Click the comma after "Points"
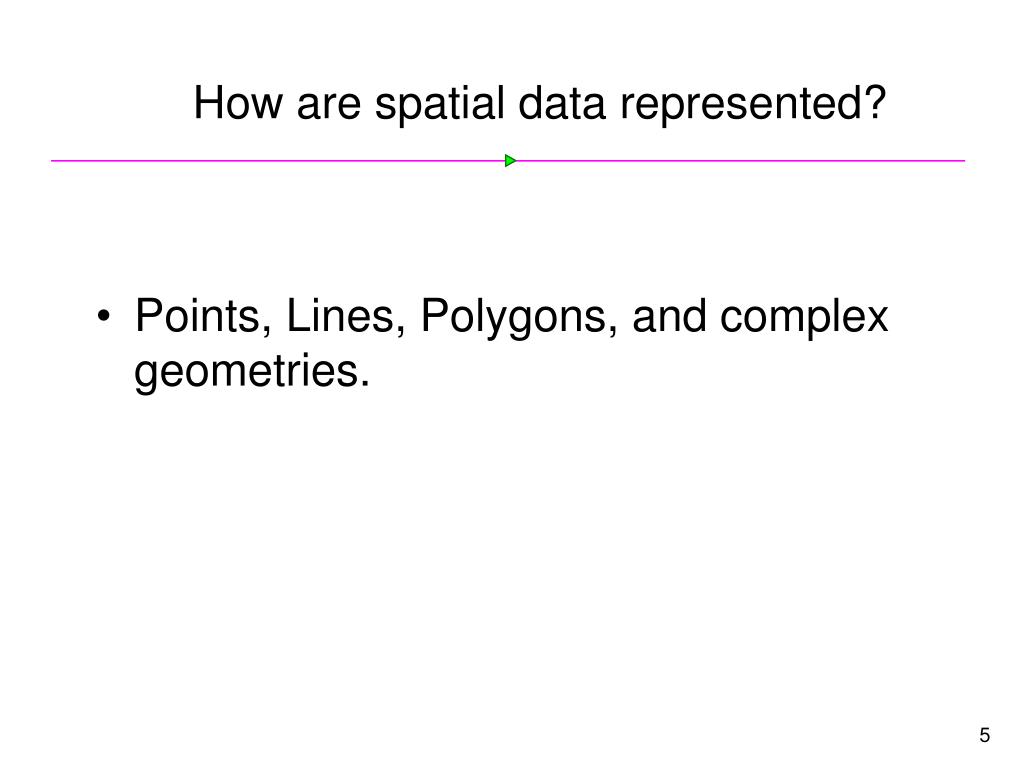This screenshot has width=1024, height=768. 267,332
